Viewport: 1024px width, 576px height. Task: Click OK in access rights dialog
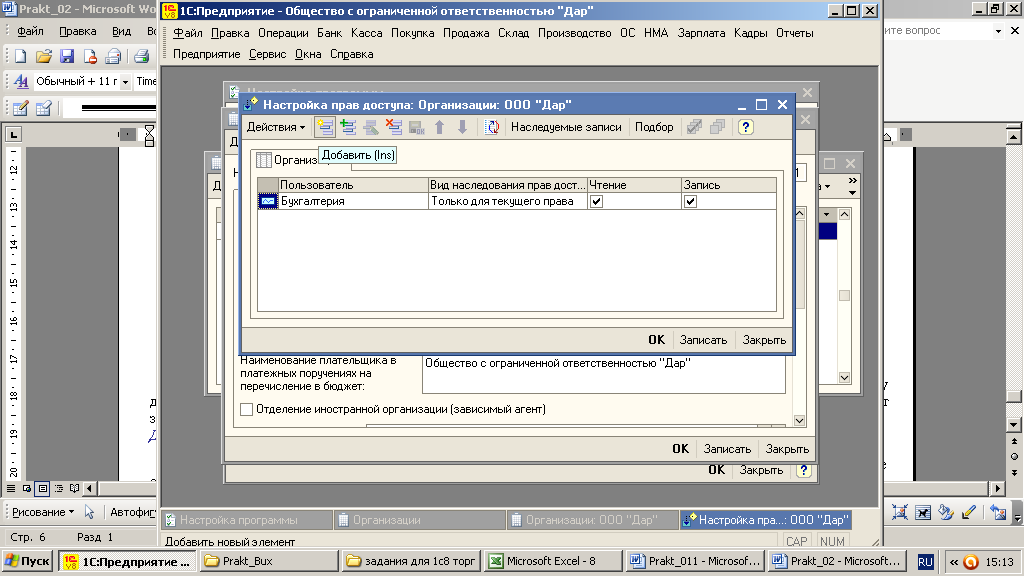click(656, 340)
